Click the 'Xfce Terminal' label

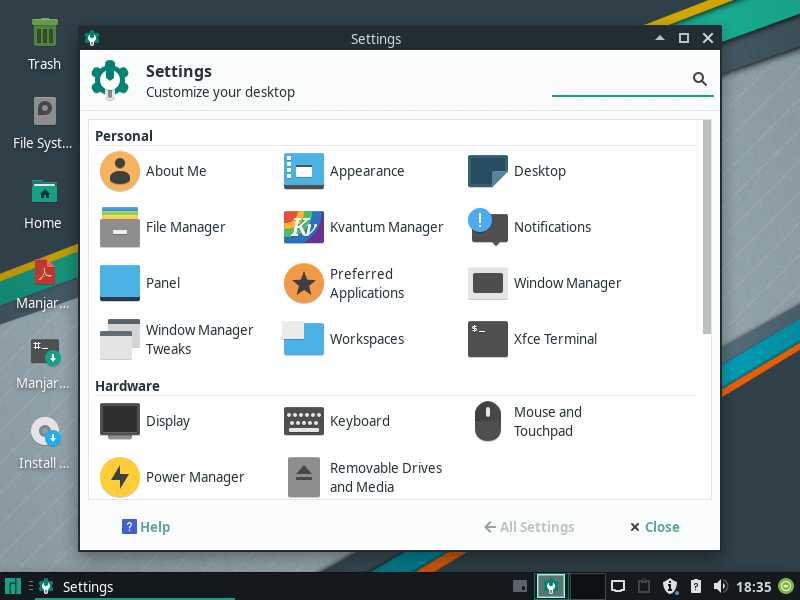coord(555,339)
